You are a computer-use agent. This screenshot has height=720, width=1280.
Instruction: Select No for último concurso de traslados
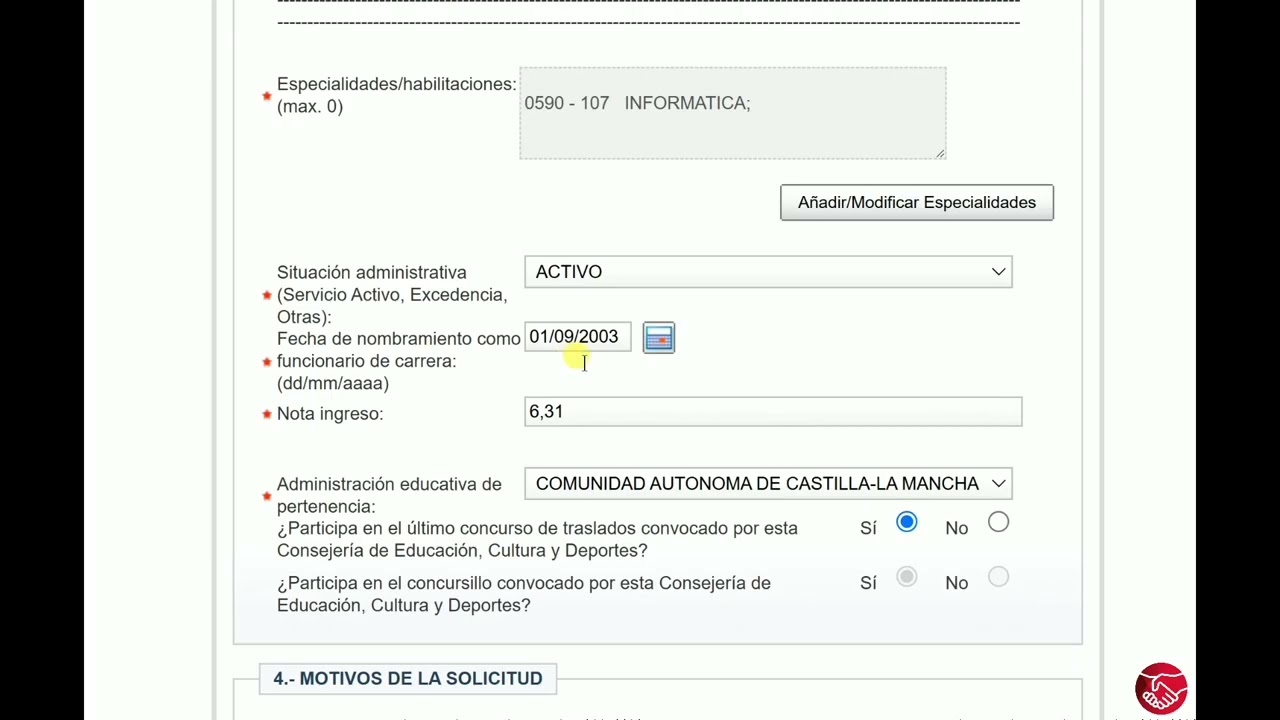coord(998,522)
